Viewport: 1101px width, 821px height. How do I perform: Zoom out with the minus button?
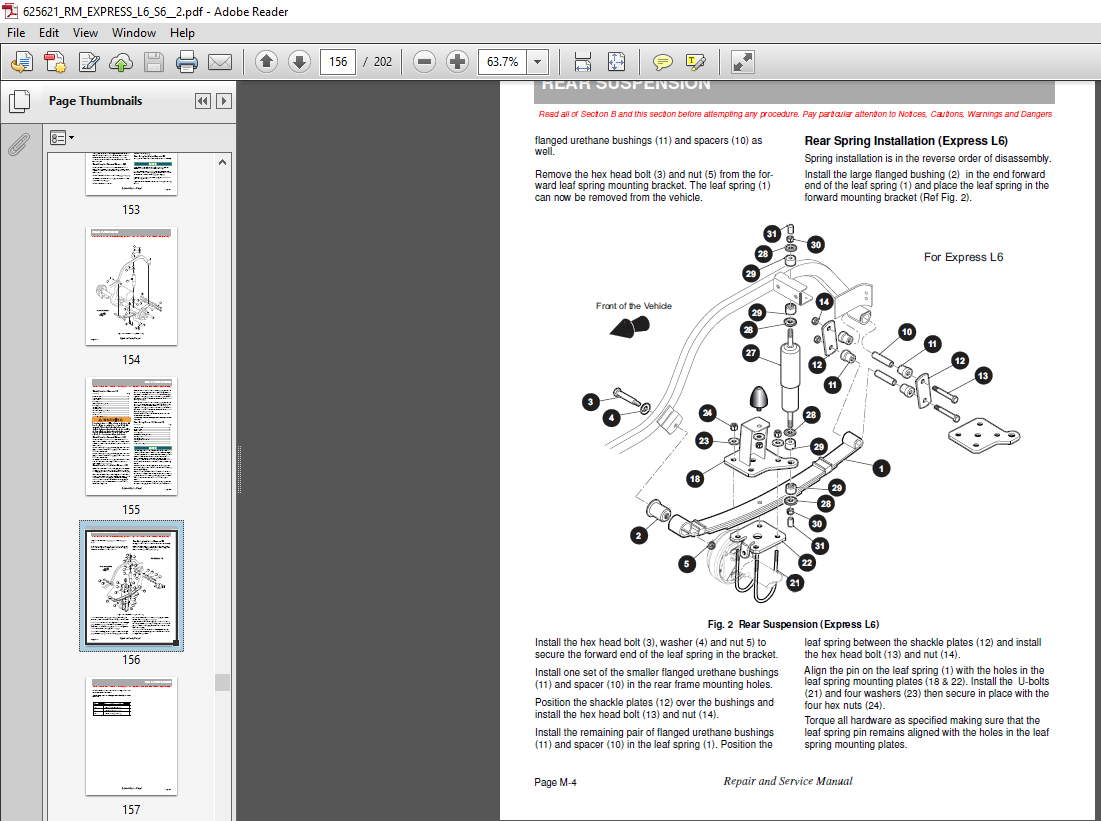coord(424,62)
